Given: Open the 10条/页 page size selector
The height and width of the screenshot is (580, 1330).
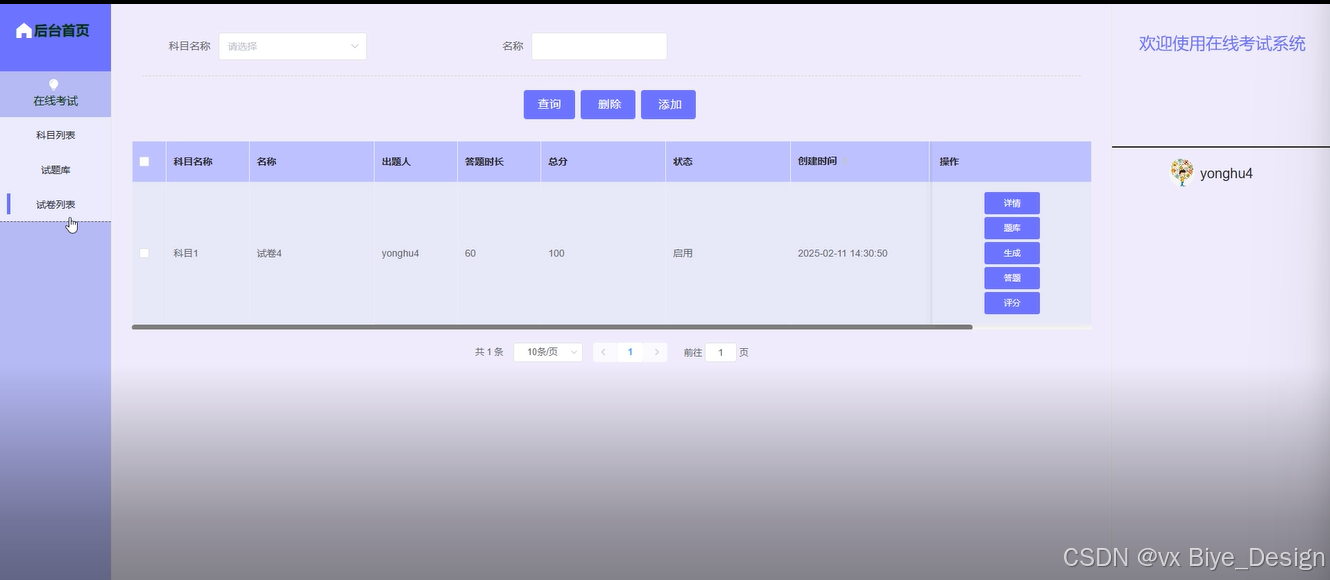Looking at the screenshot, I should pos(547,352).
